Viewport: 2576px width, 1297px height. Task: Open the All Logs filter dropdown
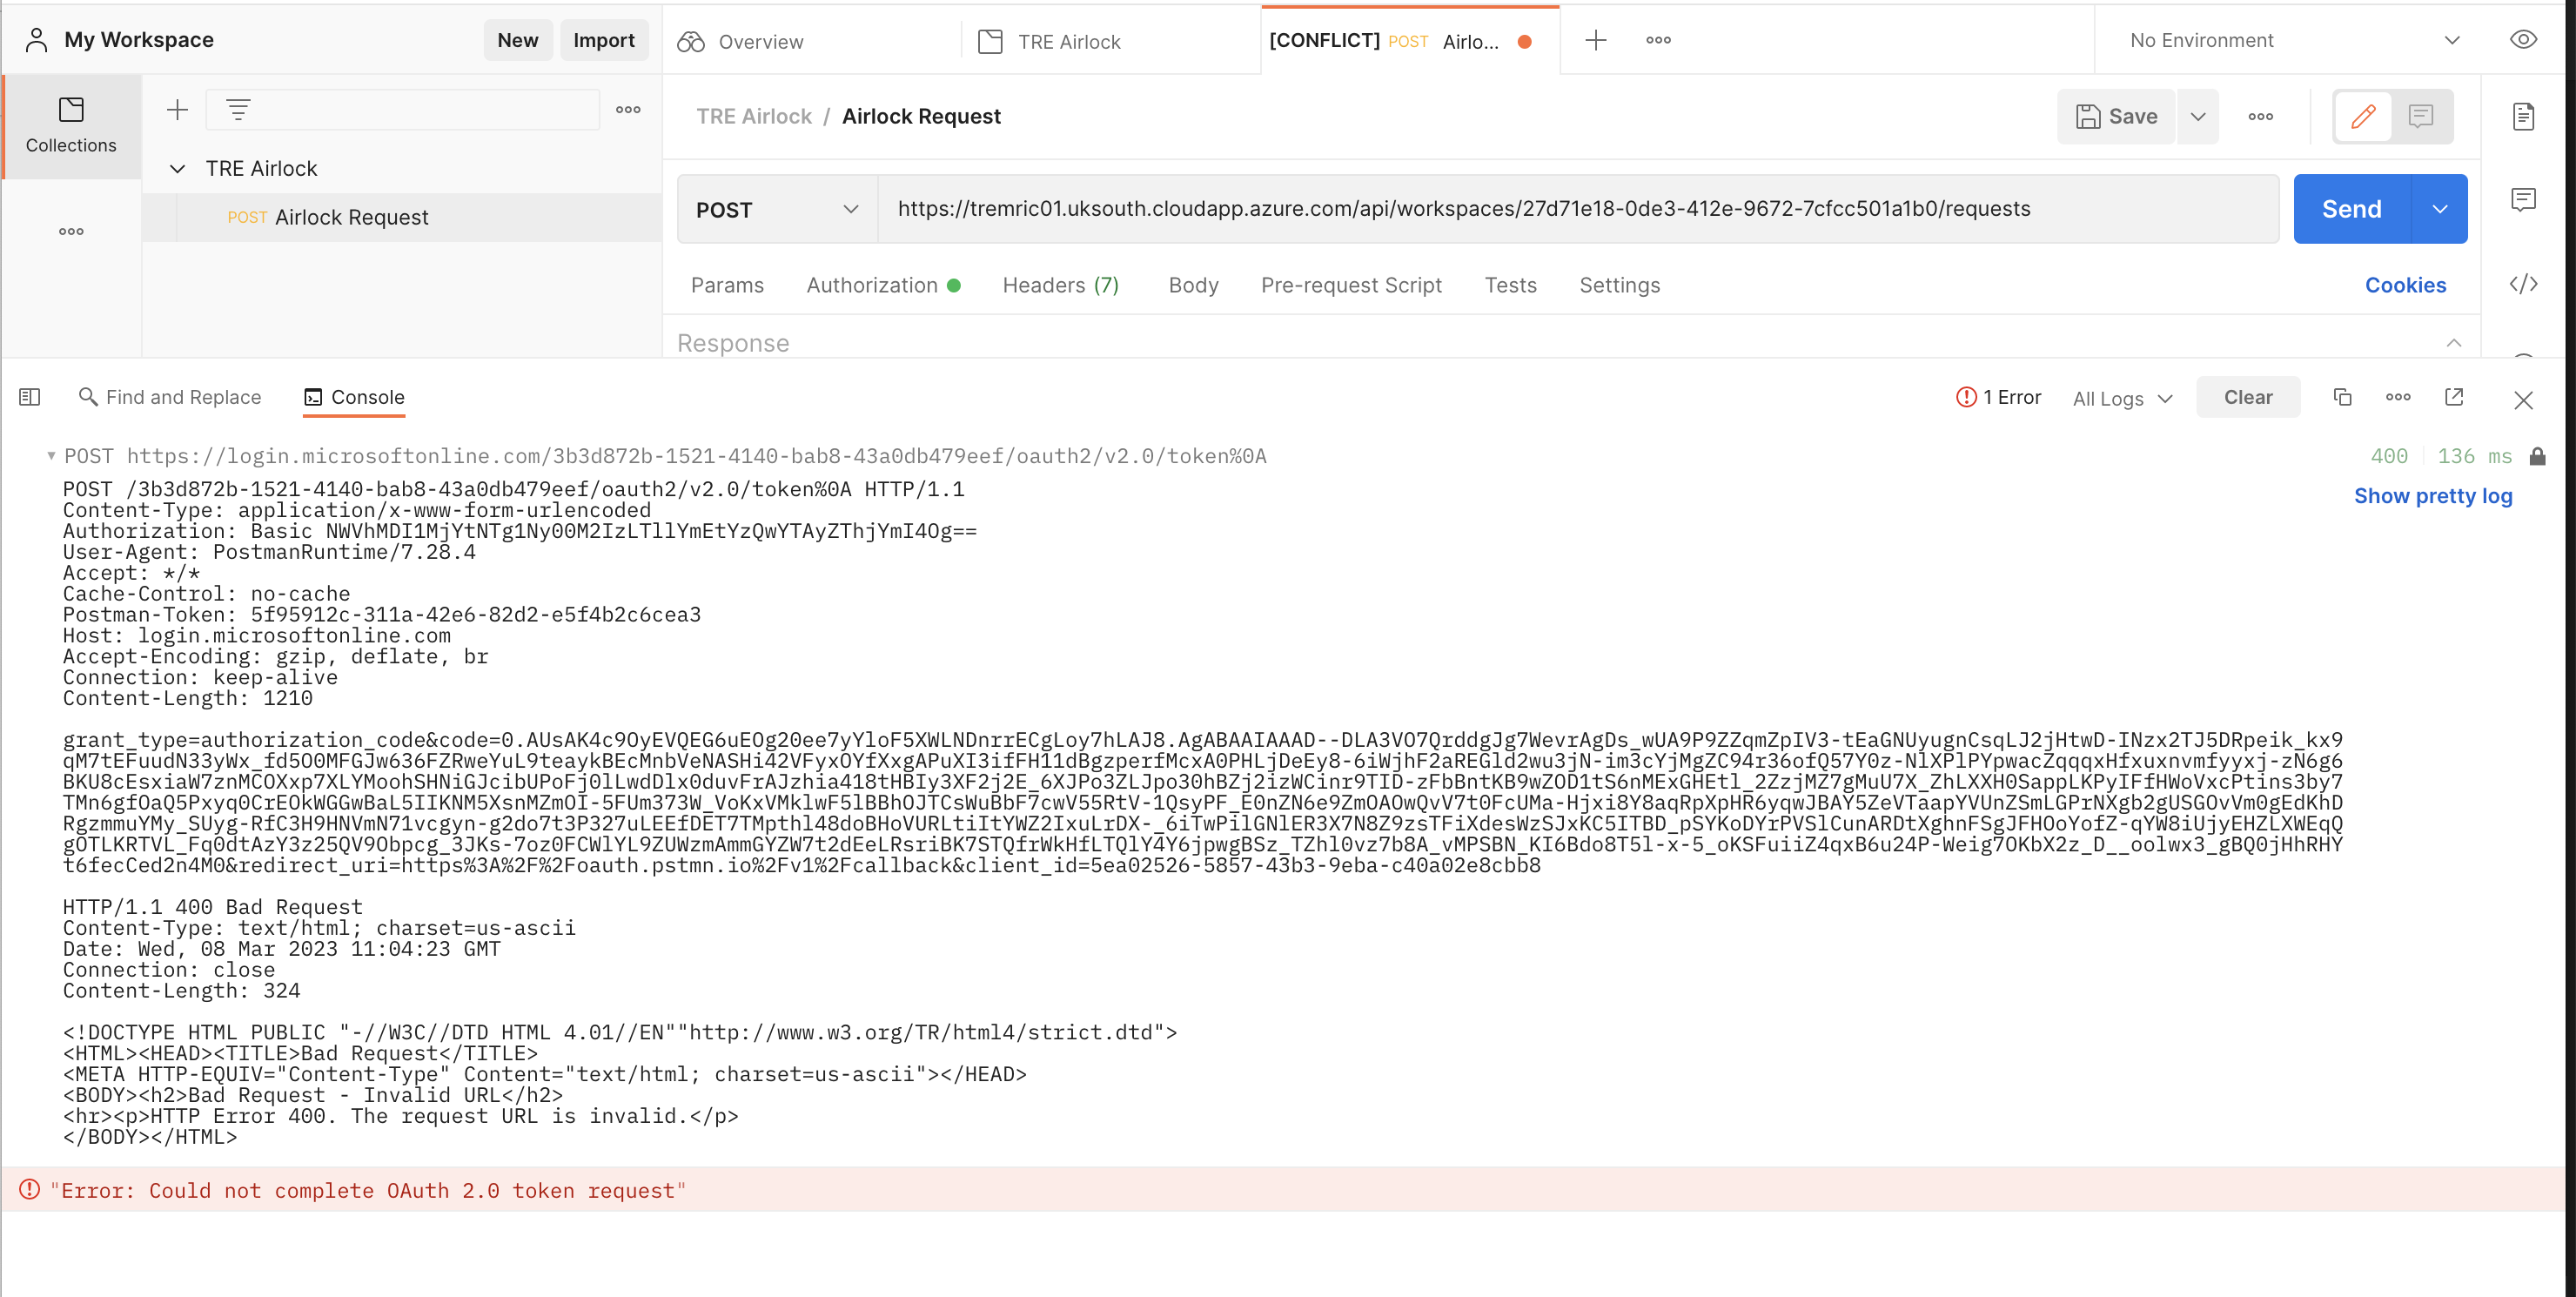tap(2121, 397)
